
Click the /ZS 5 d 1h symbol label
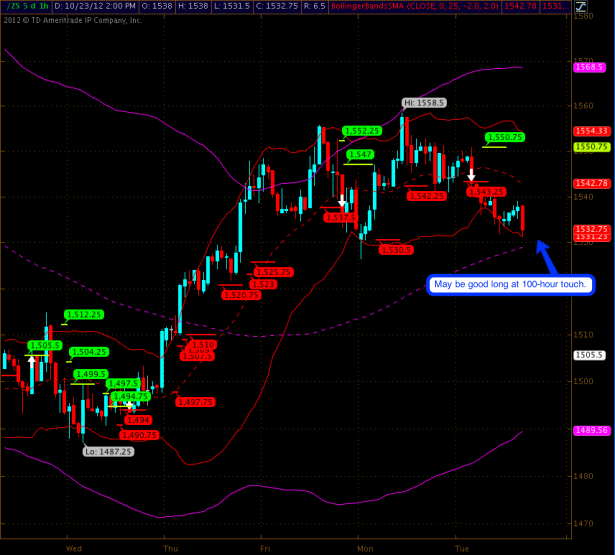click(x=23, y=6)
